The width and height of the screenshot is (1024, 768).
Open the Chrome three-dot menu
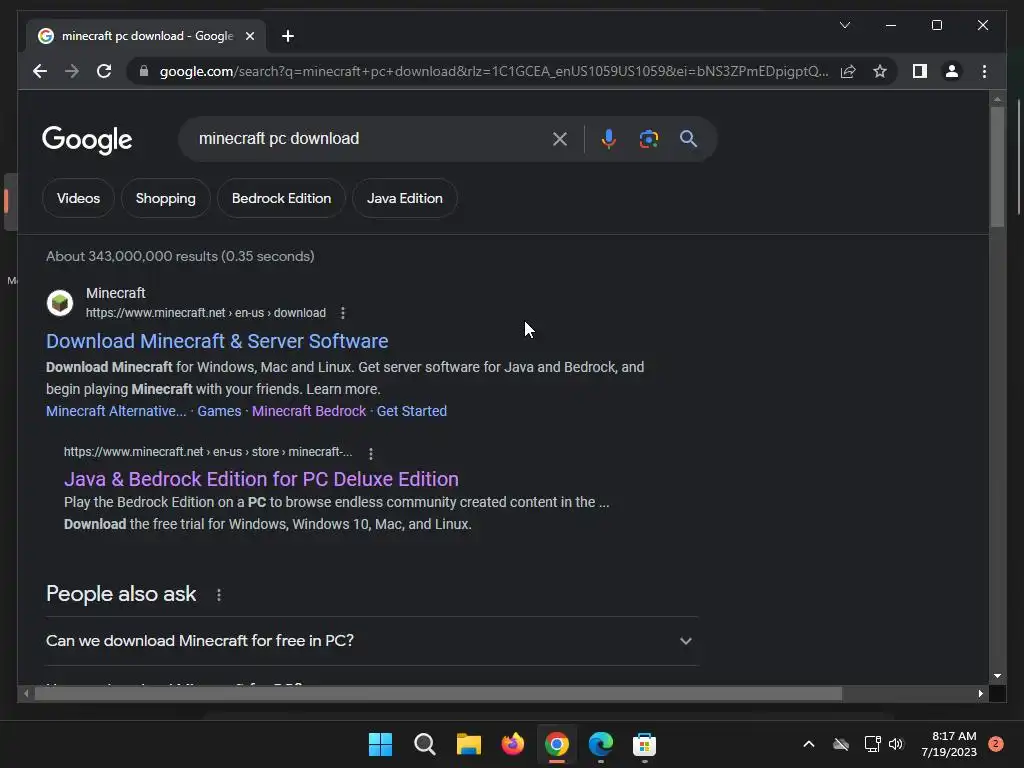coord(984,71)
